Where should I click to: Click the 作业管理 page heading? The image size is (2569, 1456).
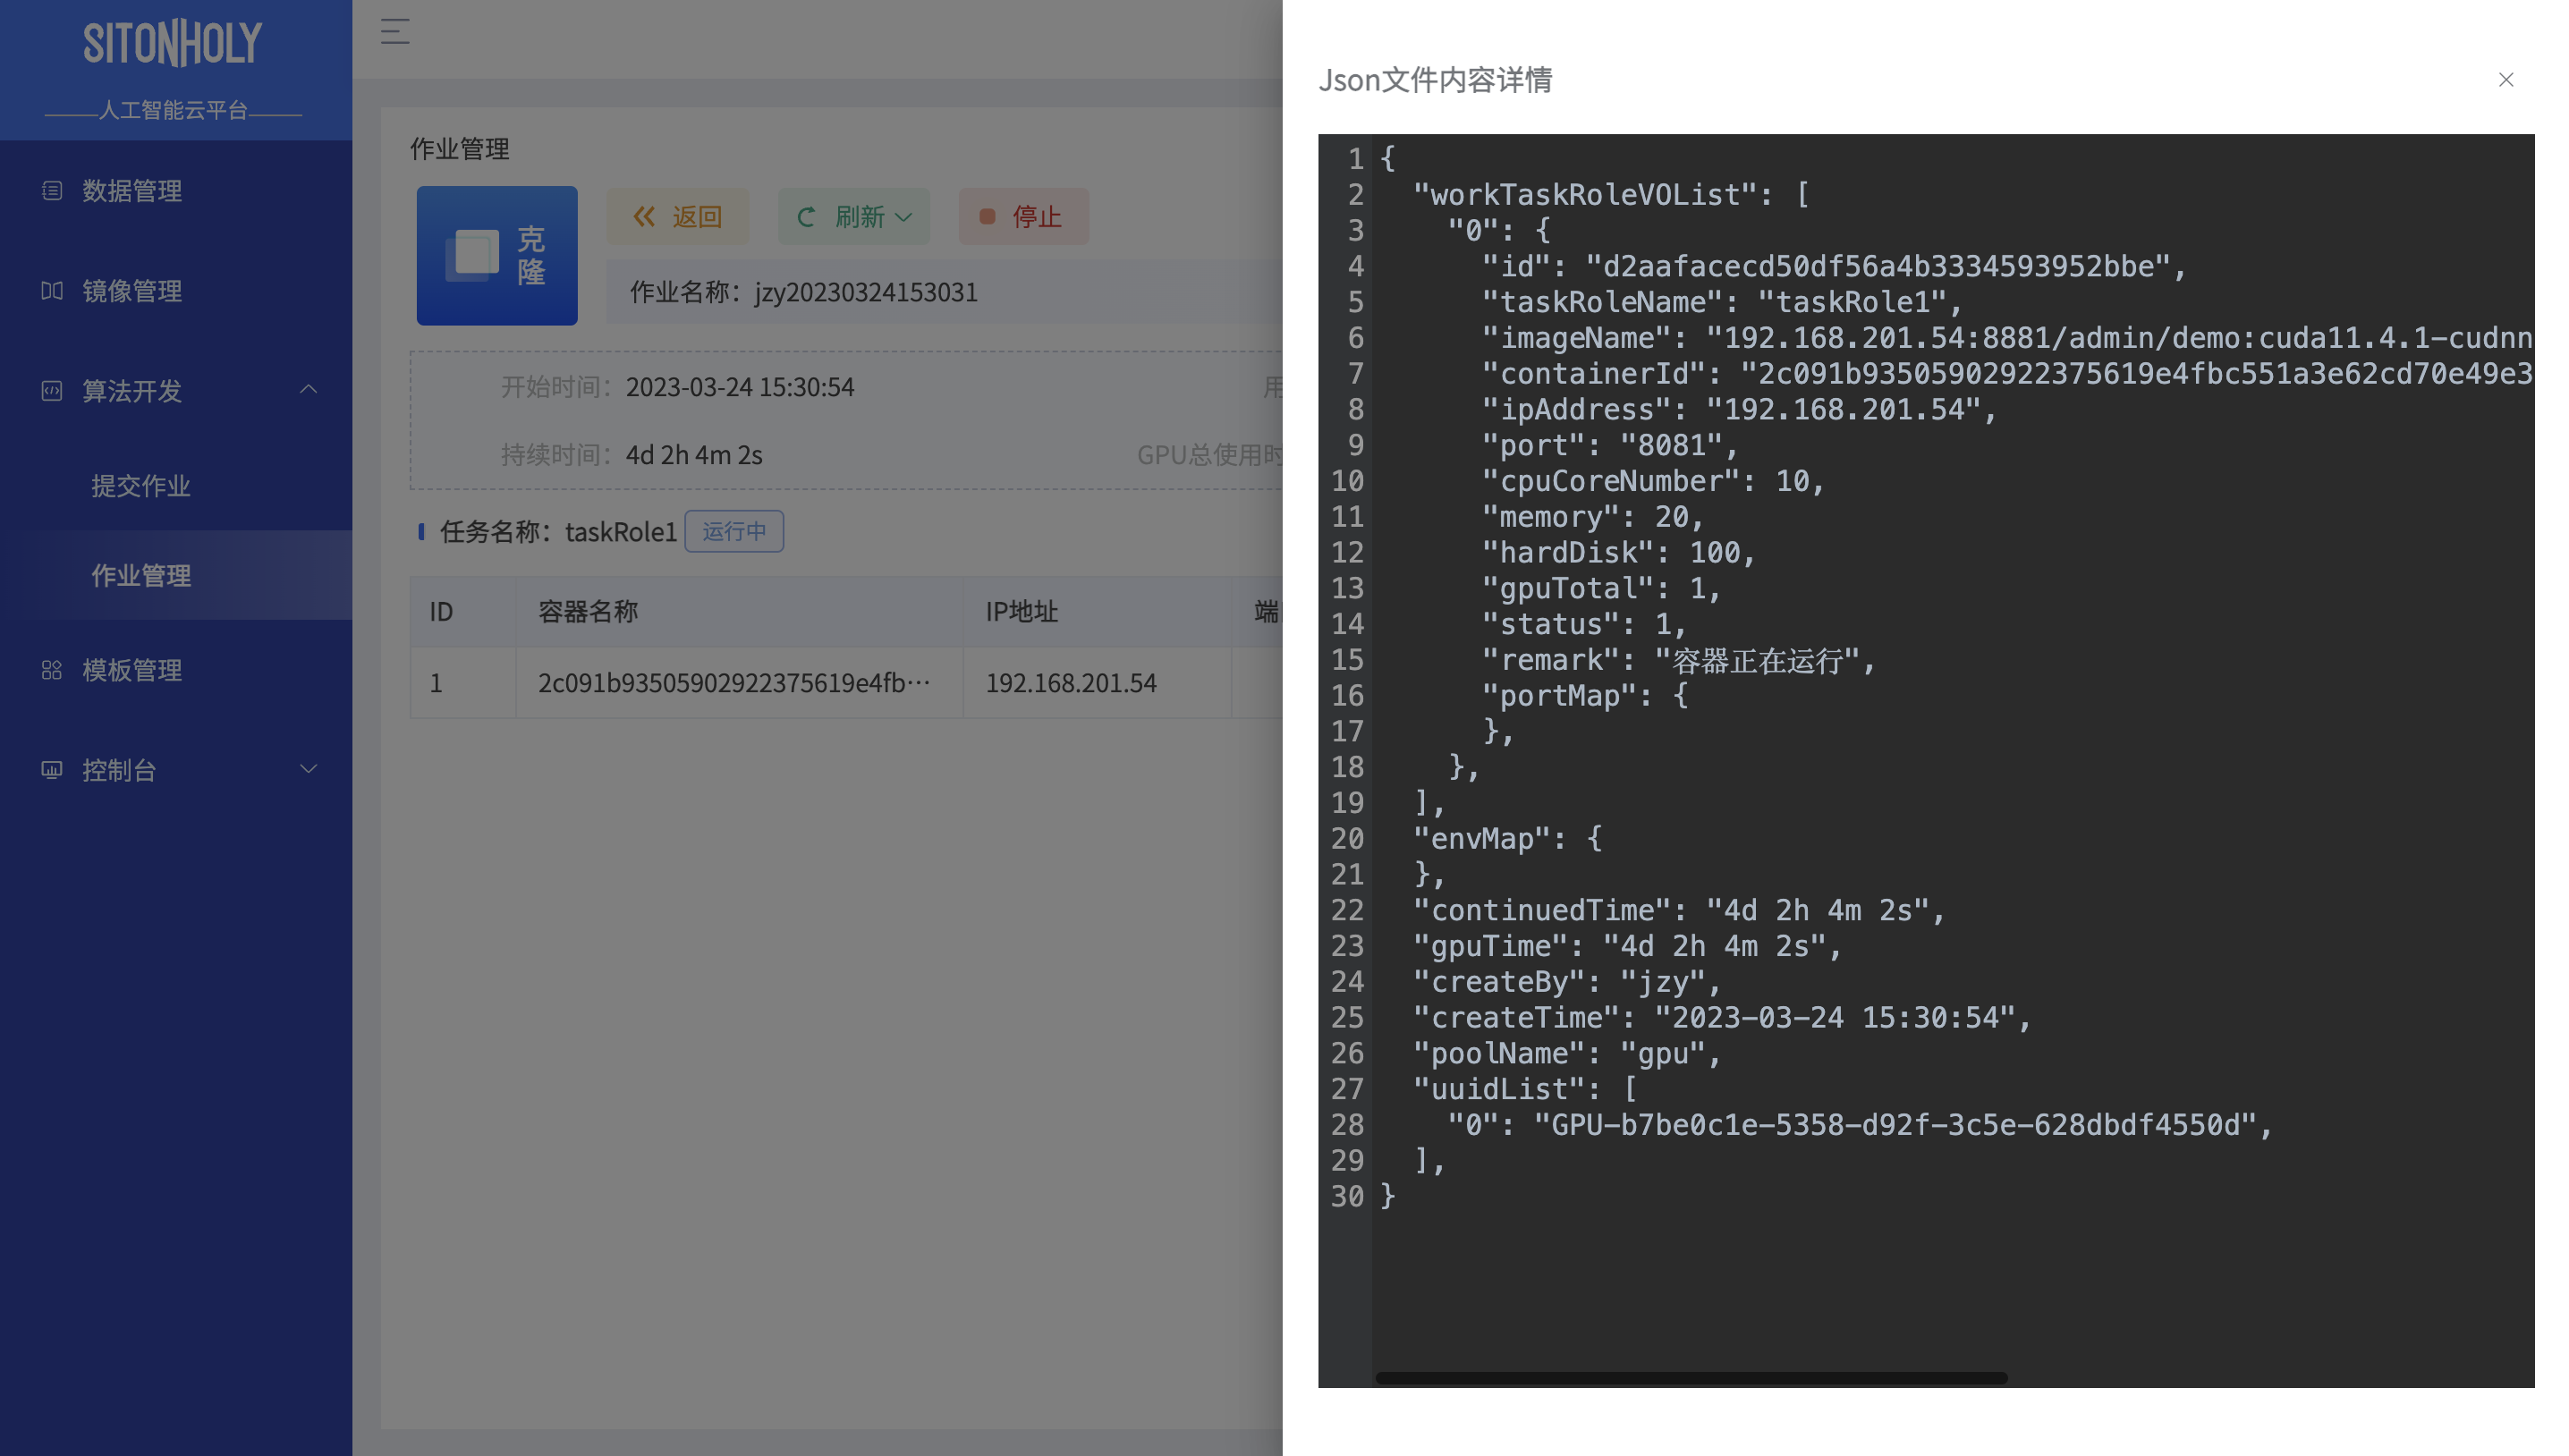[x=460, y=149]
